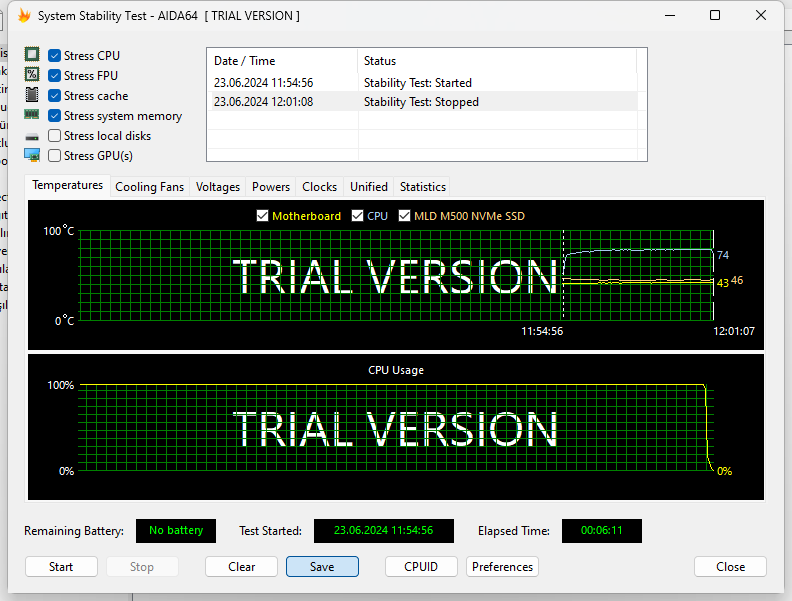
Task: Clear the stability test log
Action: [x=241, y=567]
